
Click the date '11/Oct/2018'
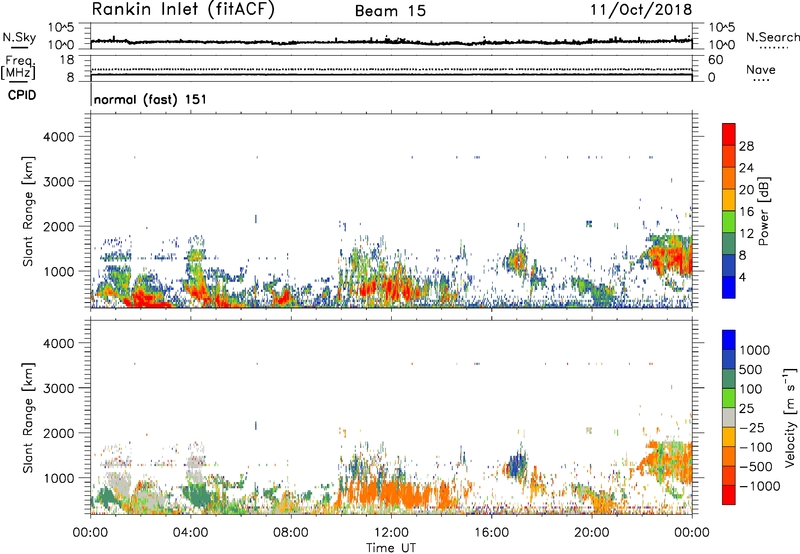[641, 10]
